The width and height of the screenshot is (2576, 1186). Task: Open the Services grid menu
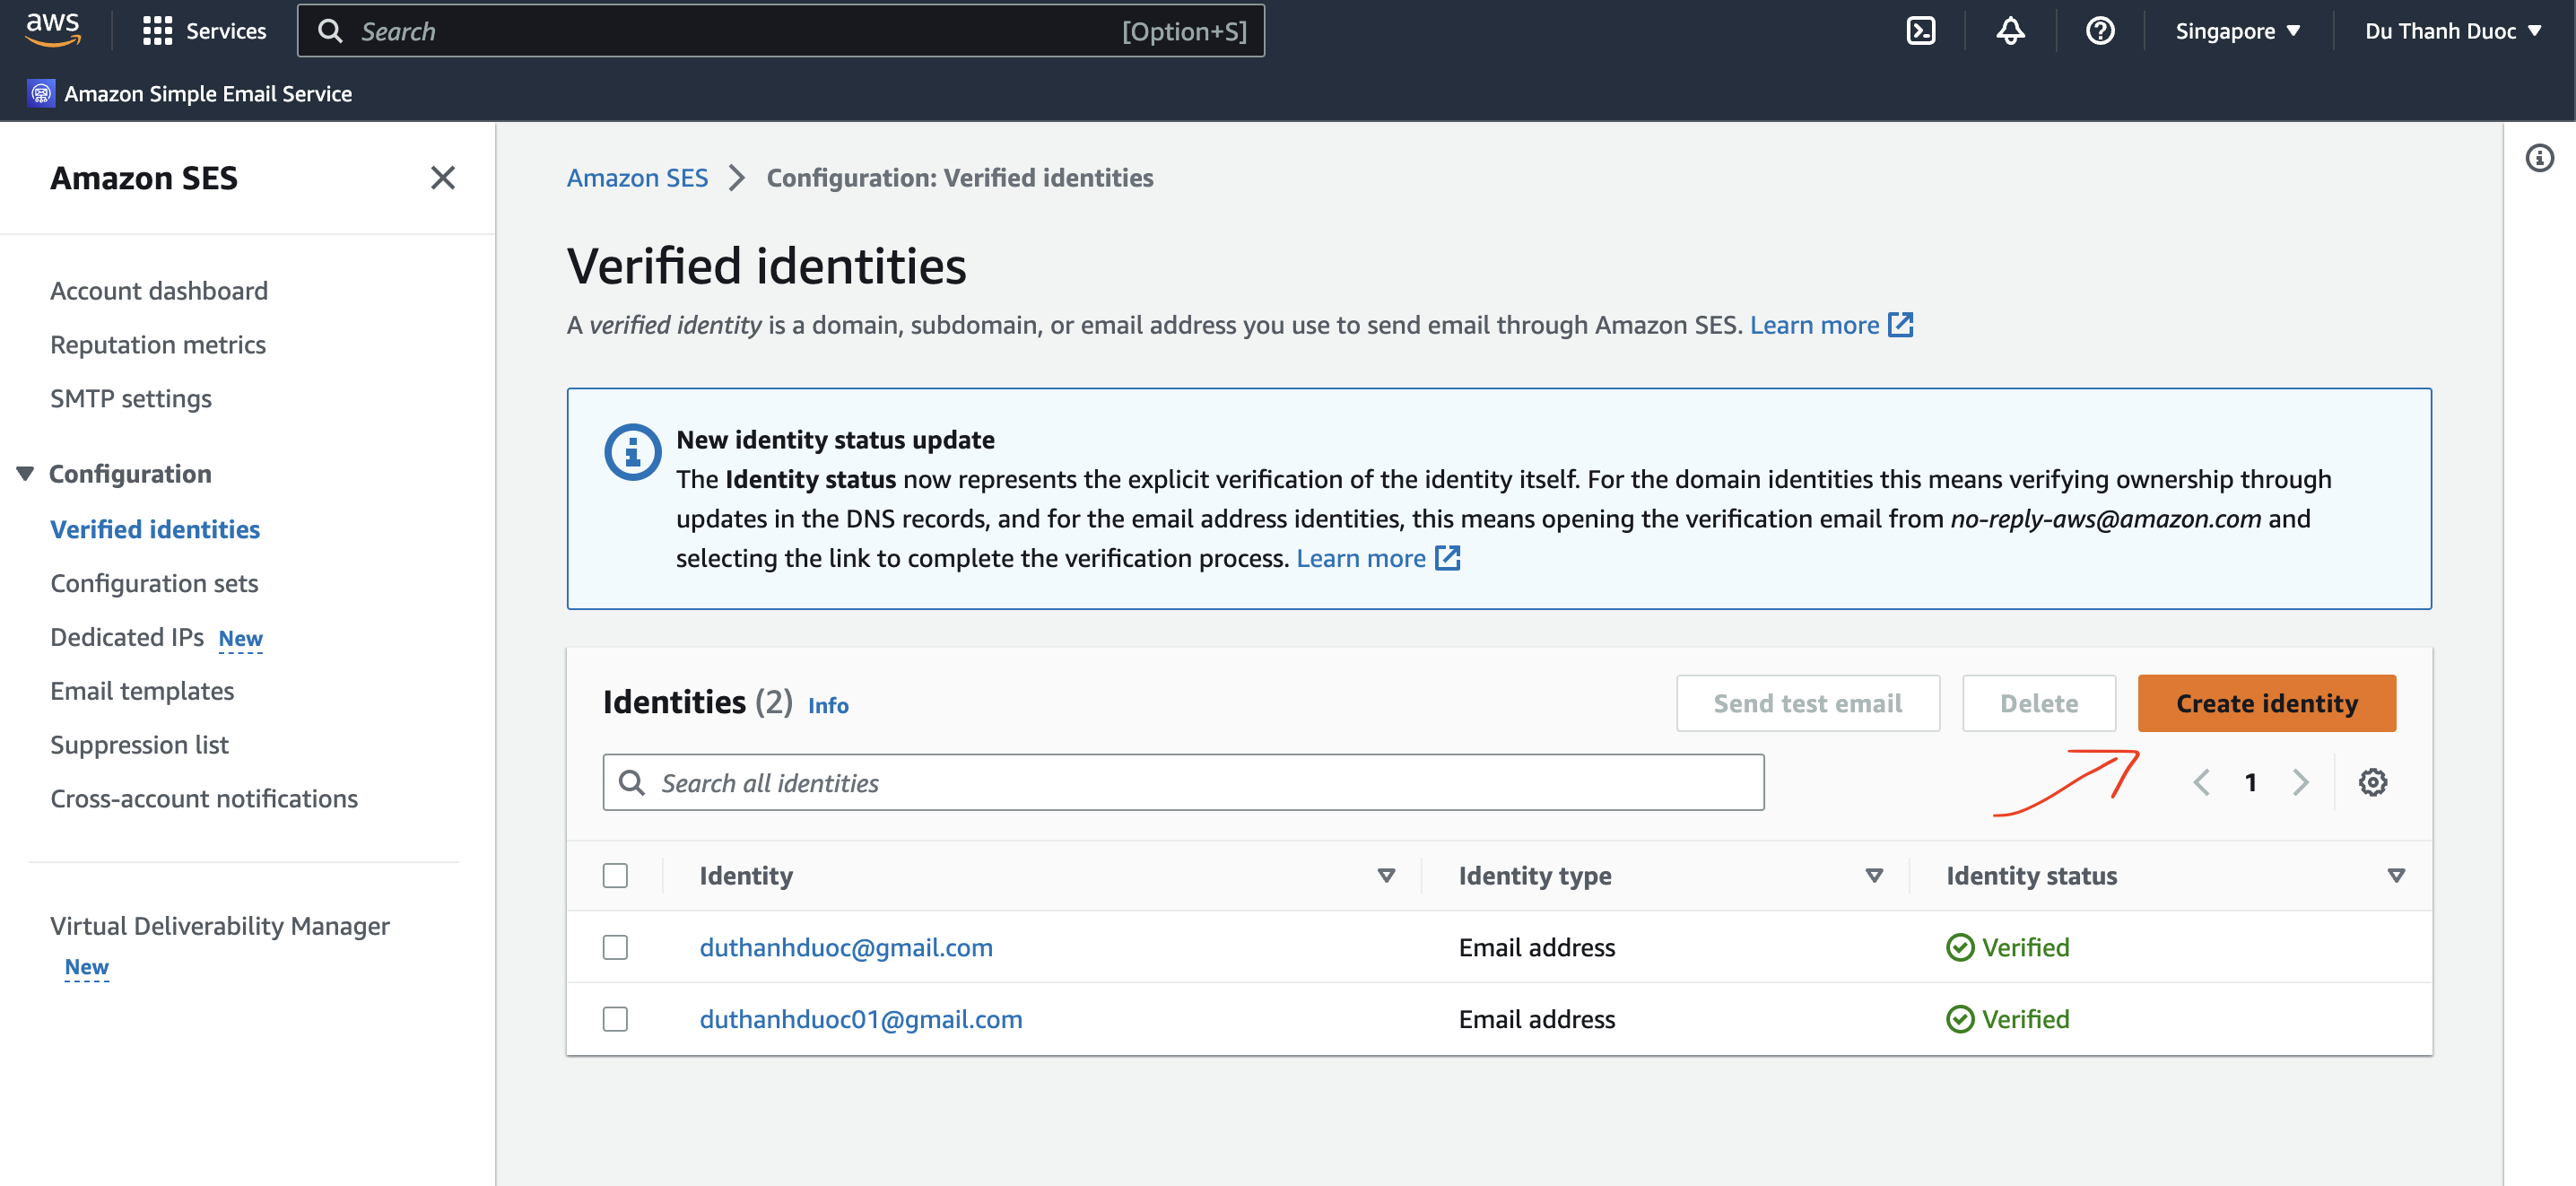(204, 31)
